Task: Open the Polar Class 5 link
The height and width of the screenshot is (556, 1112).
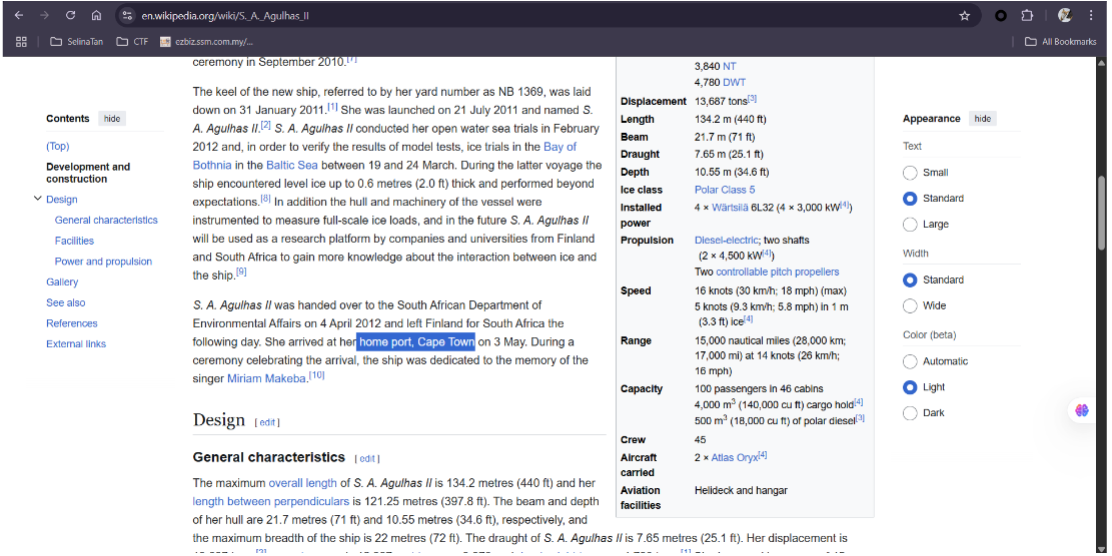Action: (724, 189)
